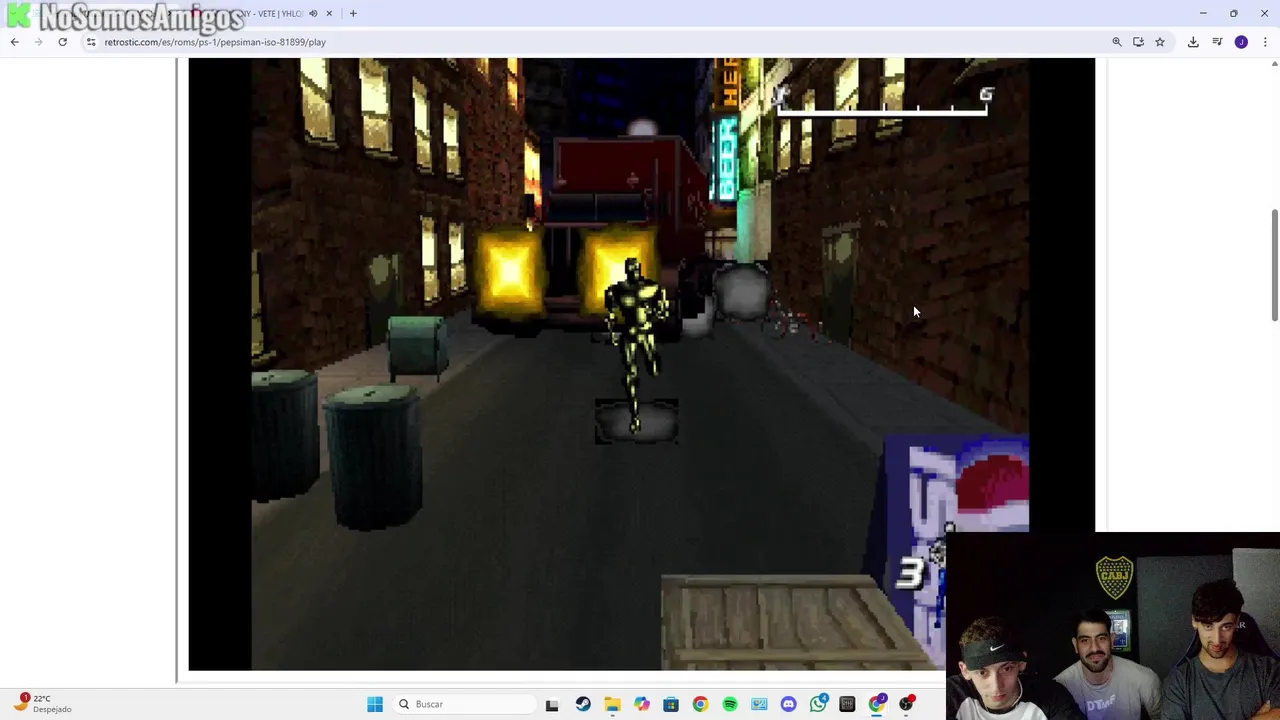Go back to the previous page
Image resolution: width=1280 pixels, height=720 pixels.
[x=14, y=42]
